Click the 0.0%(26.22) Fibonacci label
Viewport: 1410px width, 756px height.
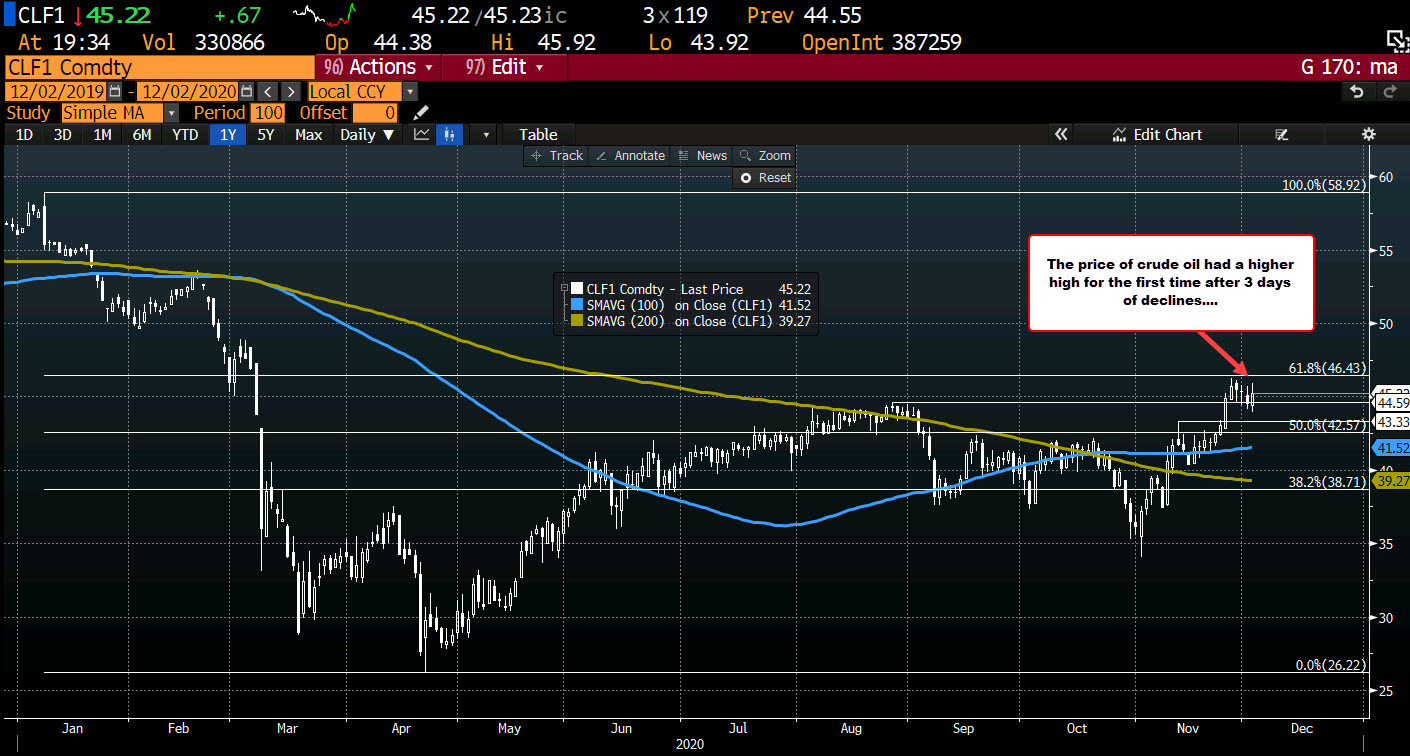(x=1330, y=665)
